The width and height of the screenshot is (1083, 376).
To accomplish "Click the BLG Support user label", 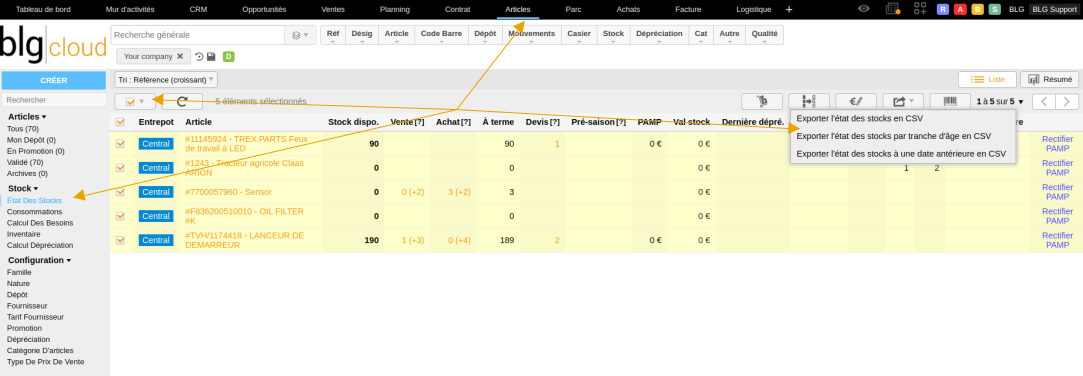I will [1054, 9].
